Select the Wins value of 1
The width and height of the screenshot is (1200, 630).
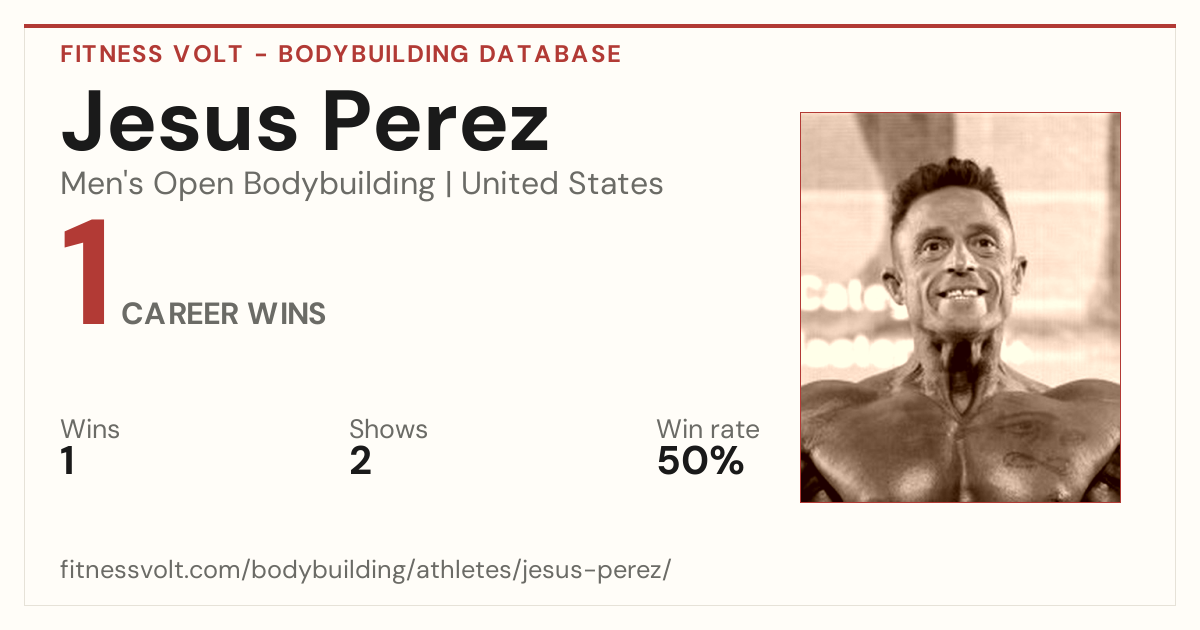pos(68,462)
